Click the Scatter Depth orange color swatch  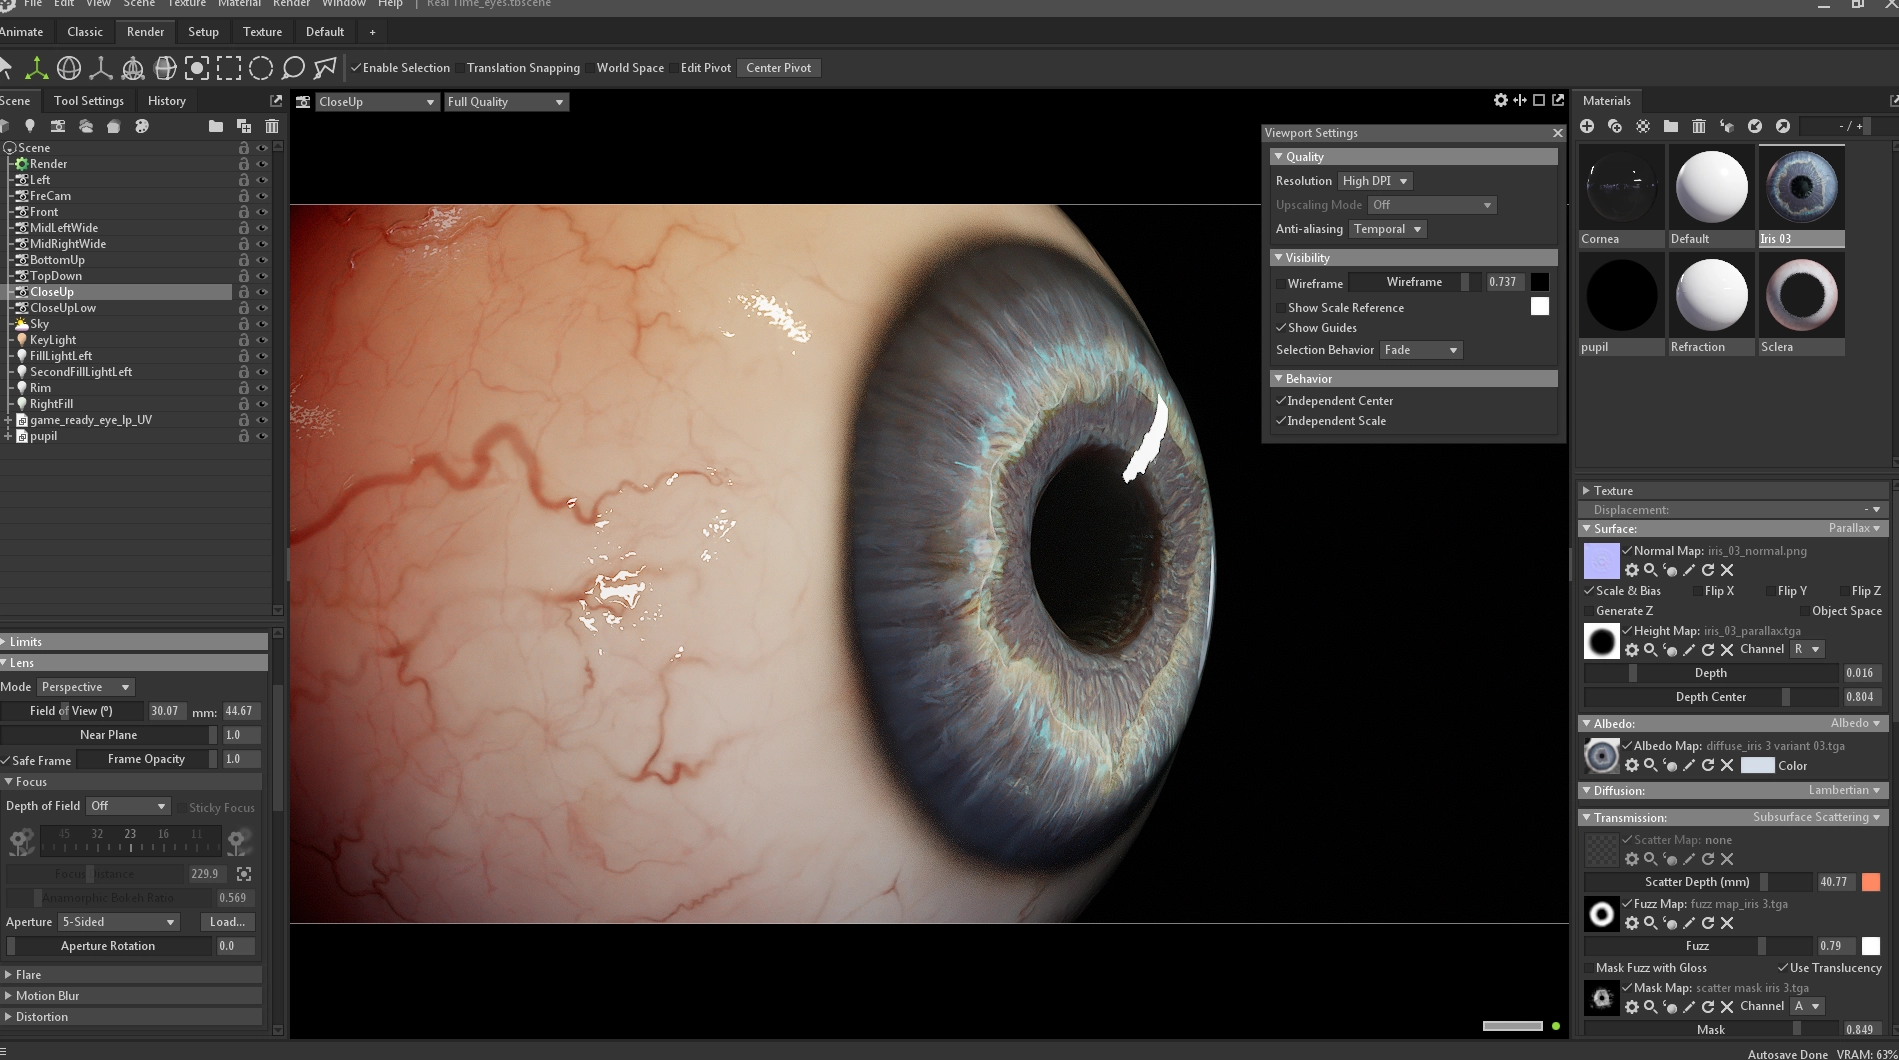(1871, 882)
